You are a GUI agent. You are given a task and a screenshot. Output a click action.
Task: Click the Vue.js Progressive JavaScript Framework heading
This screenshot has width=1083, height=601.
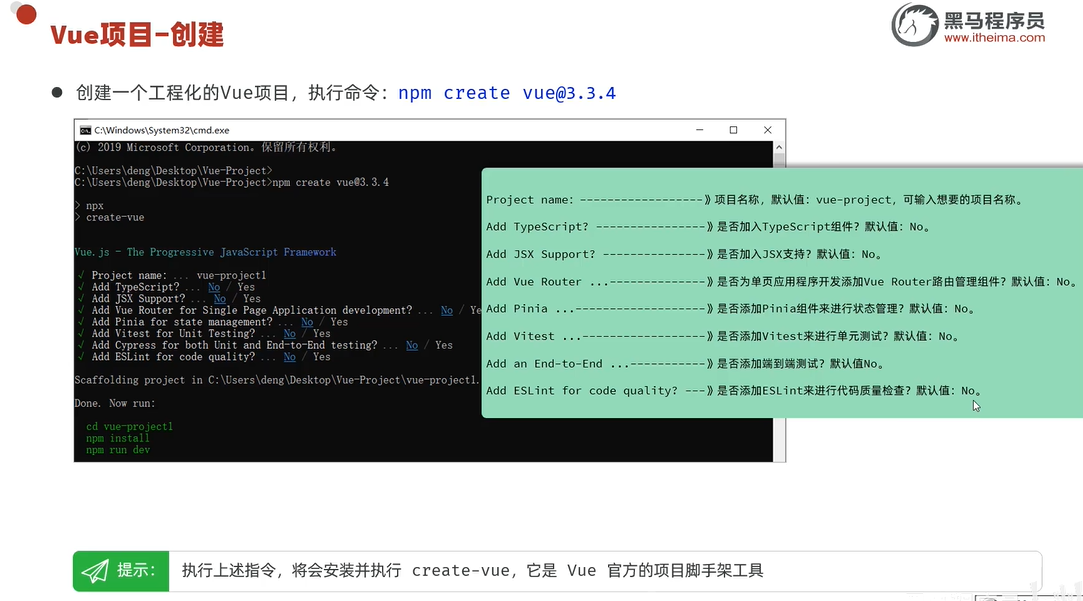click(205, 252)
